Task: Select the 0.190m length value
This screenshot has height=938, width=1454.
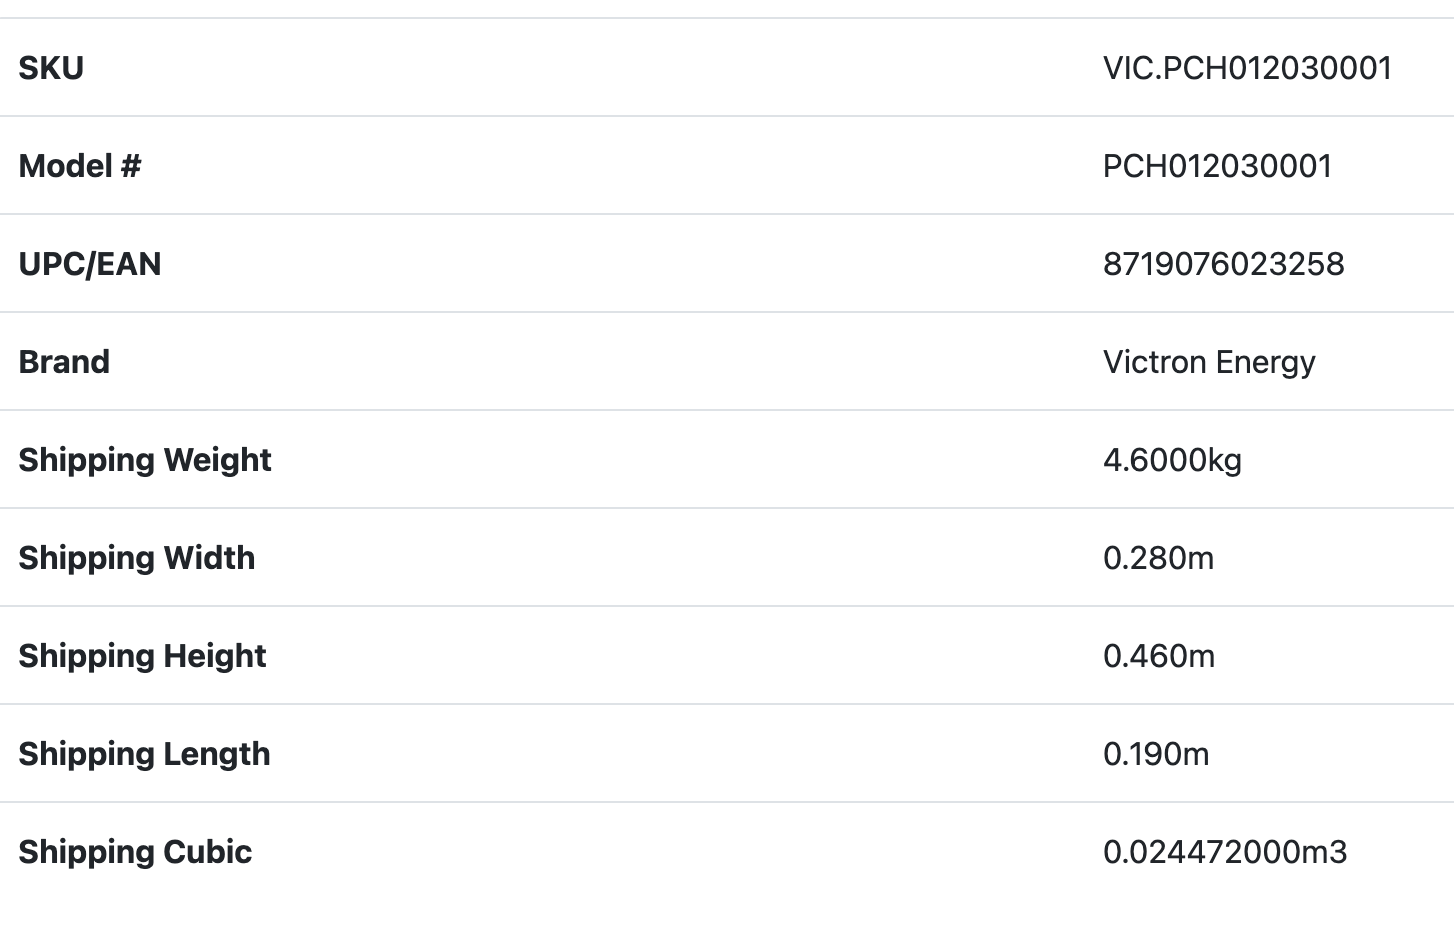Action: (x=1156, y=754)
